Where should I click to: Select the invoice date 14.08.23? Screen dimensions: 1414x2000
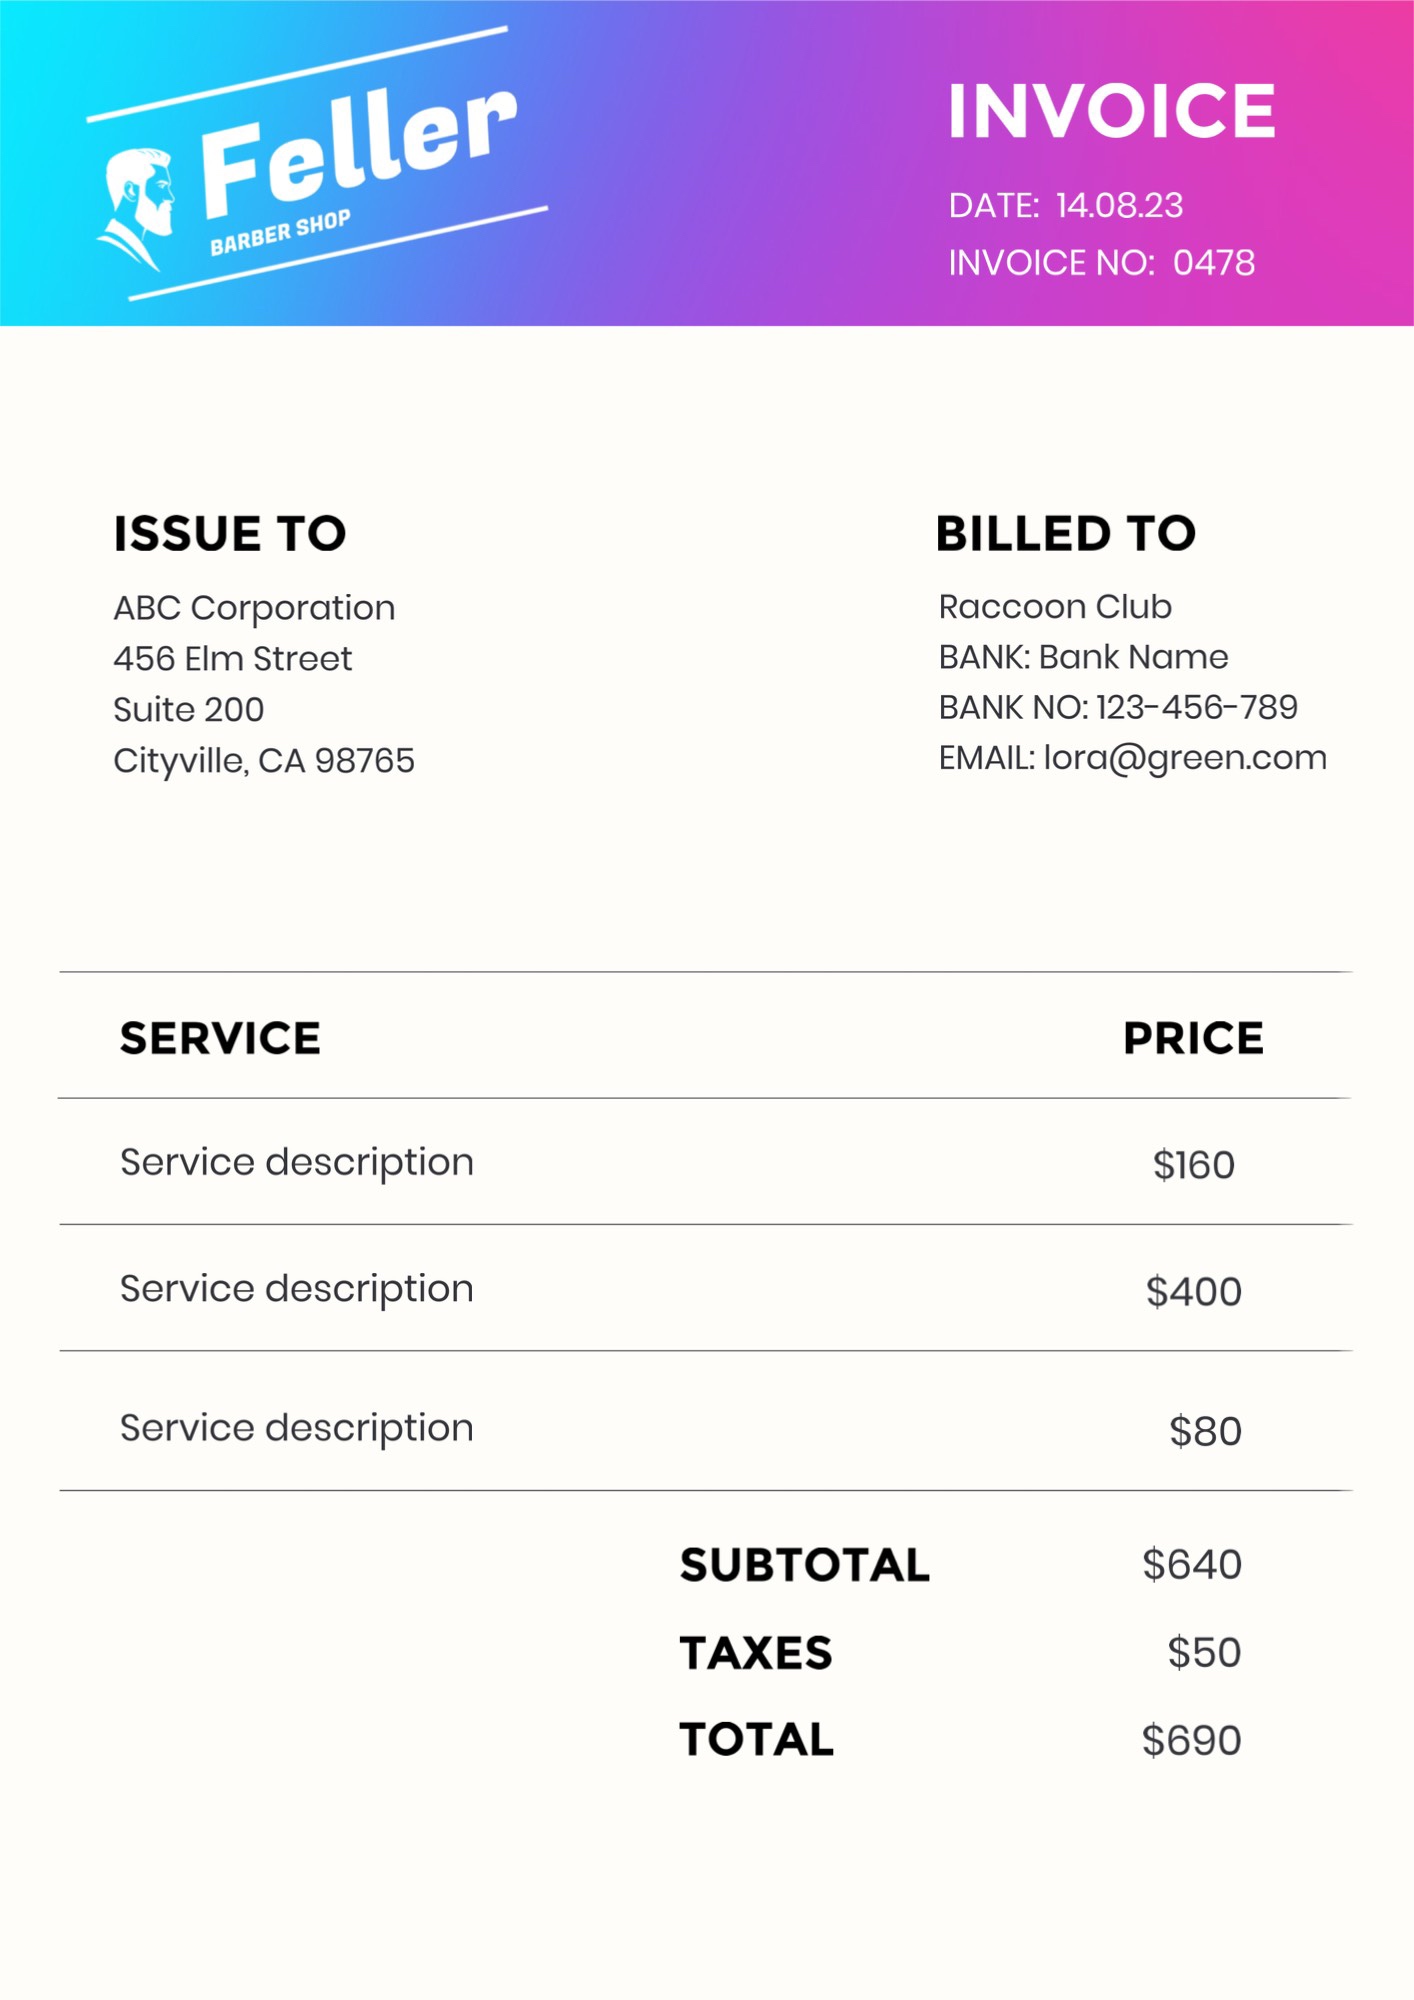pyautogui.click(x=1119, y=206)
